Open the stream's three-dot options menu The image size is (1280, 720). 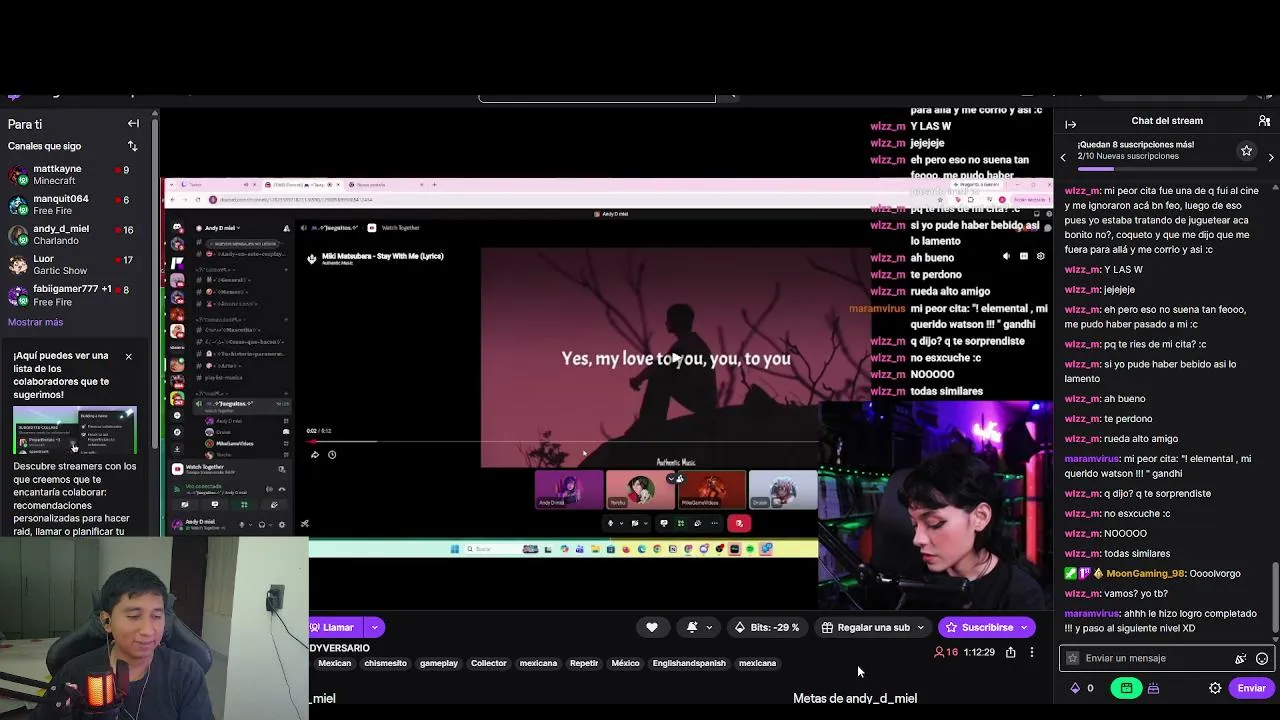tap(1032, 652)
